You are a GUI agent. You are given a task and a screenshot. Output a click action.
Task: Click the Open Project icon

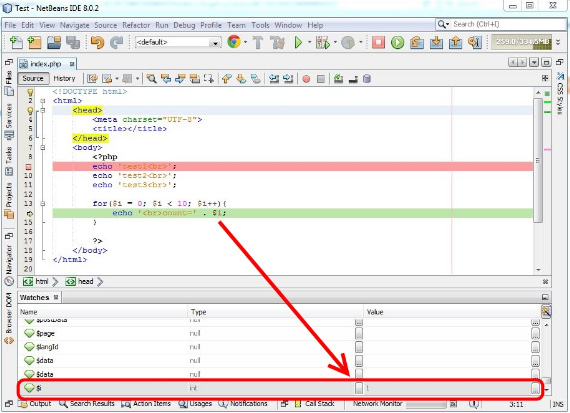[54, 43]
